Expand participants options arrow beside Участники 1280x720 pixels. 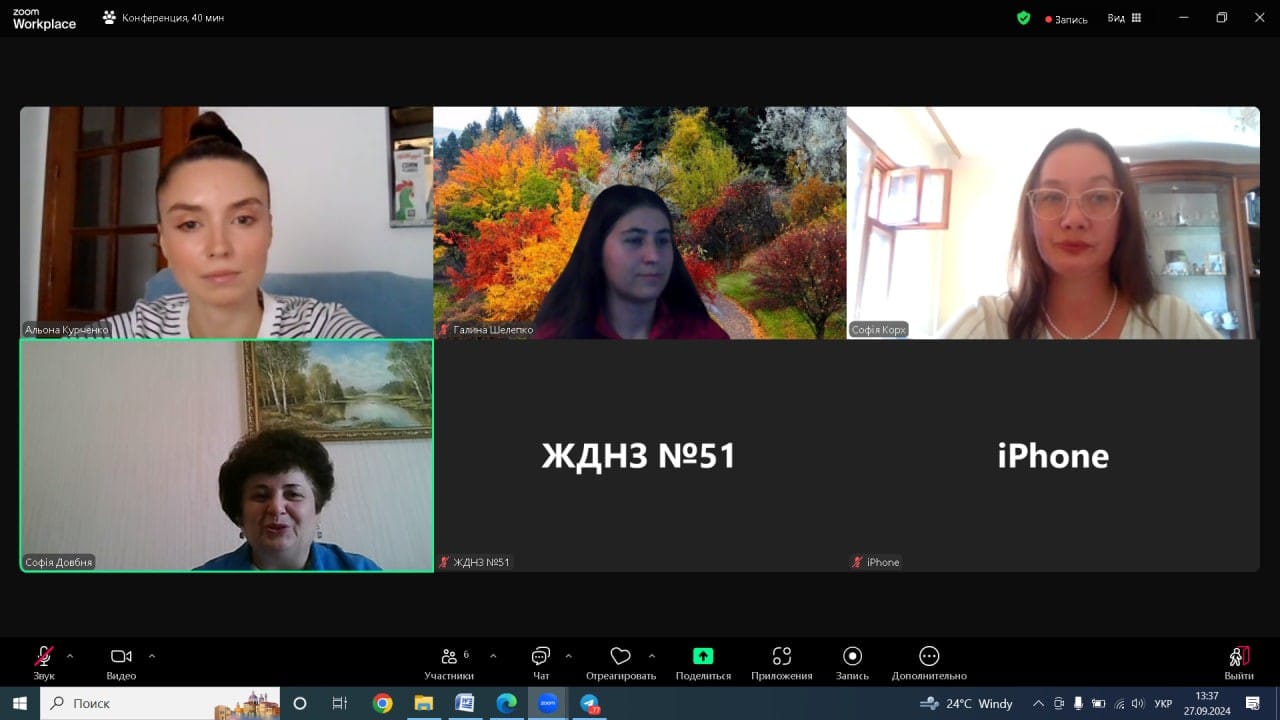[x=493, y=656]
